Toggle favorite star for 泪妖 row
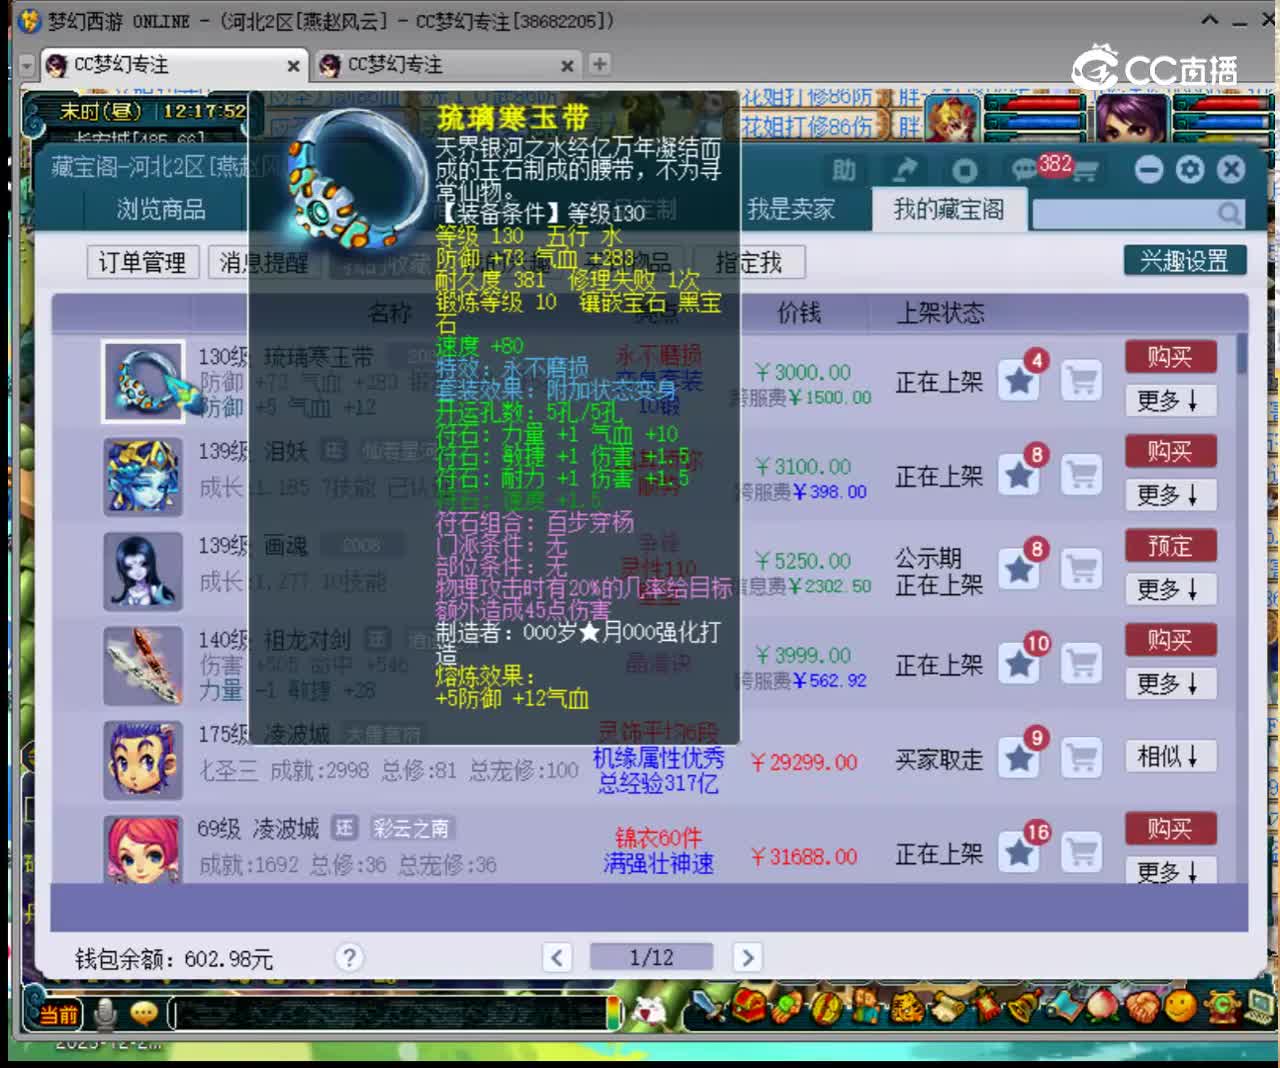 click(x=1019, y=475)
